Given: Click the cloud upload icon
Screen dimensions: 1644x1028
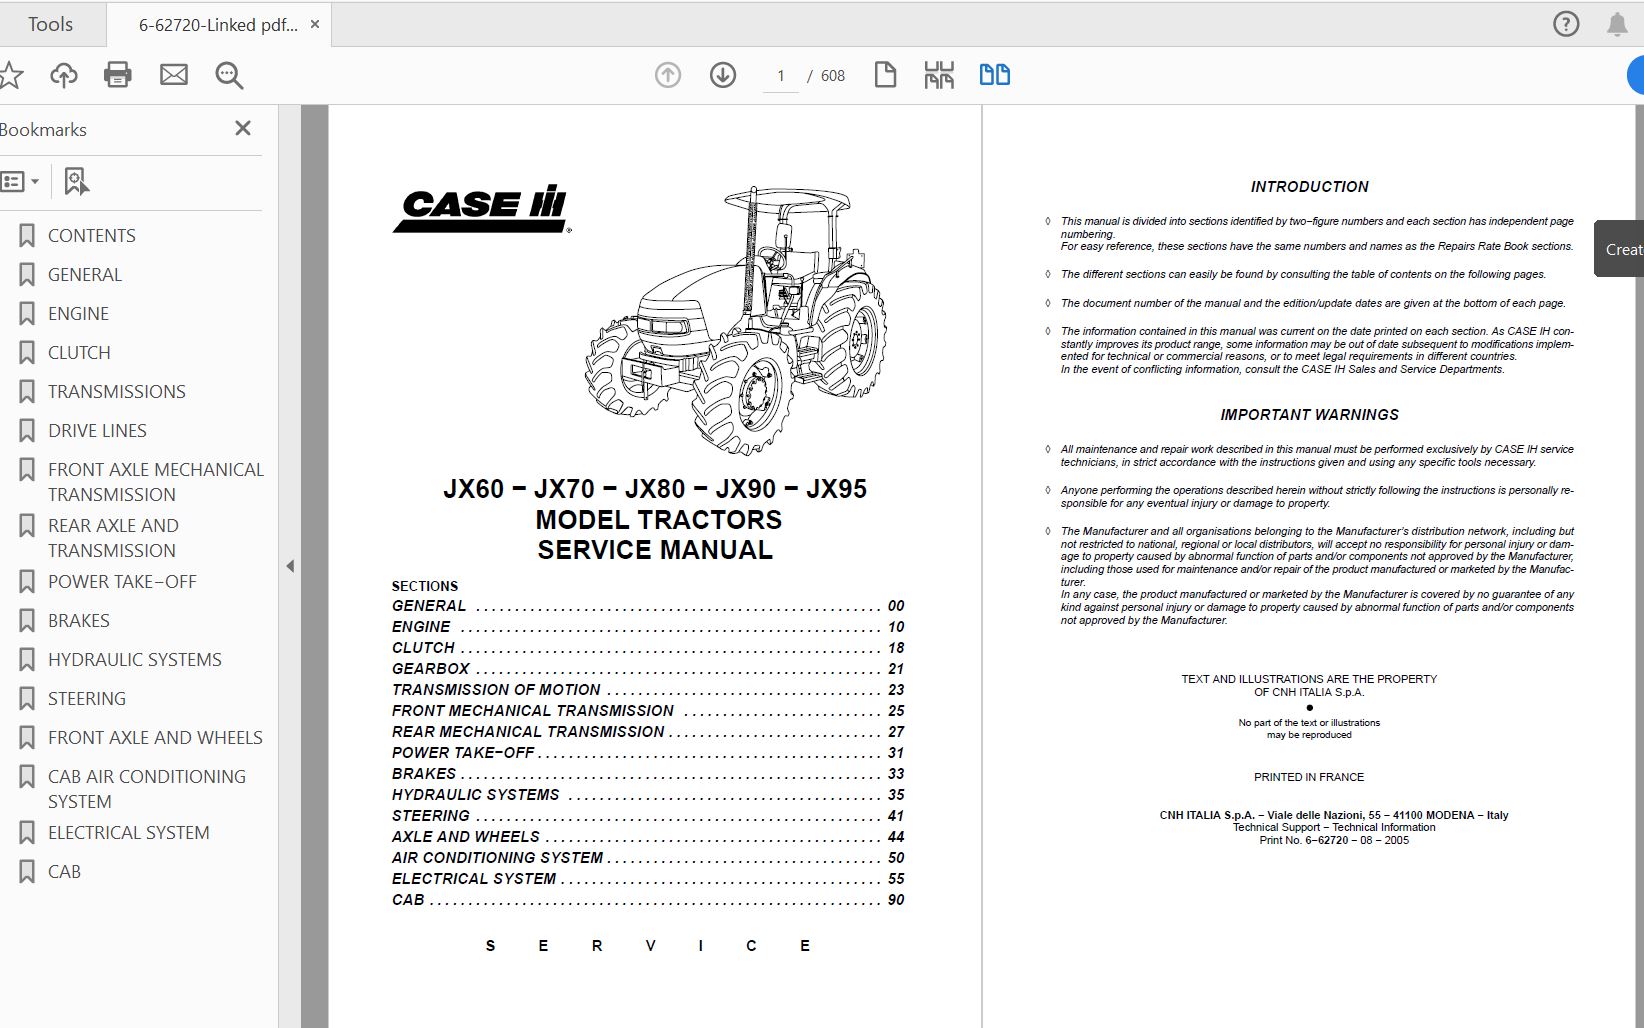Looking at the screenshot, I should (63, 75).
